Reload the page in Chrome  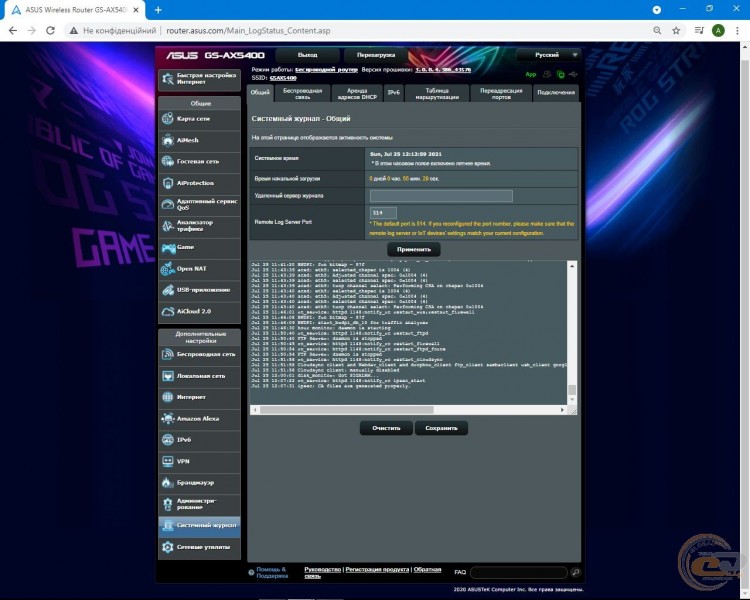click(x=50, y=31)
